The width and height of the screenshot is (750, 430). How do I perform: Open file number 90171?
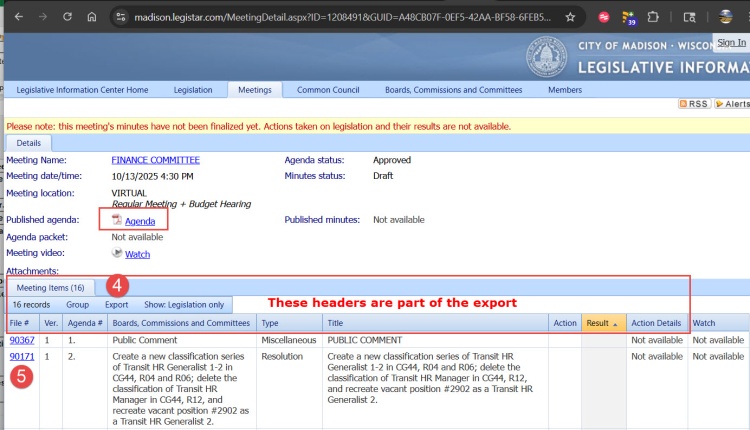(21, 356)
